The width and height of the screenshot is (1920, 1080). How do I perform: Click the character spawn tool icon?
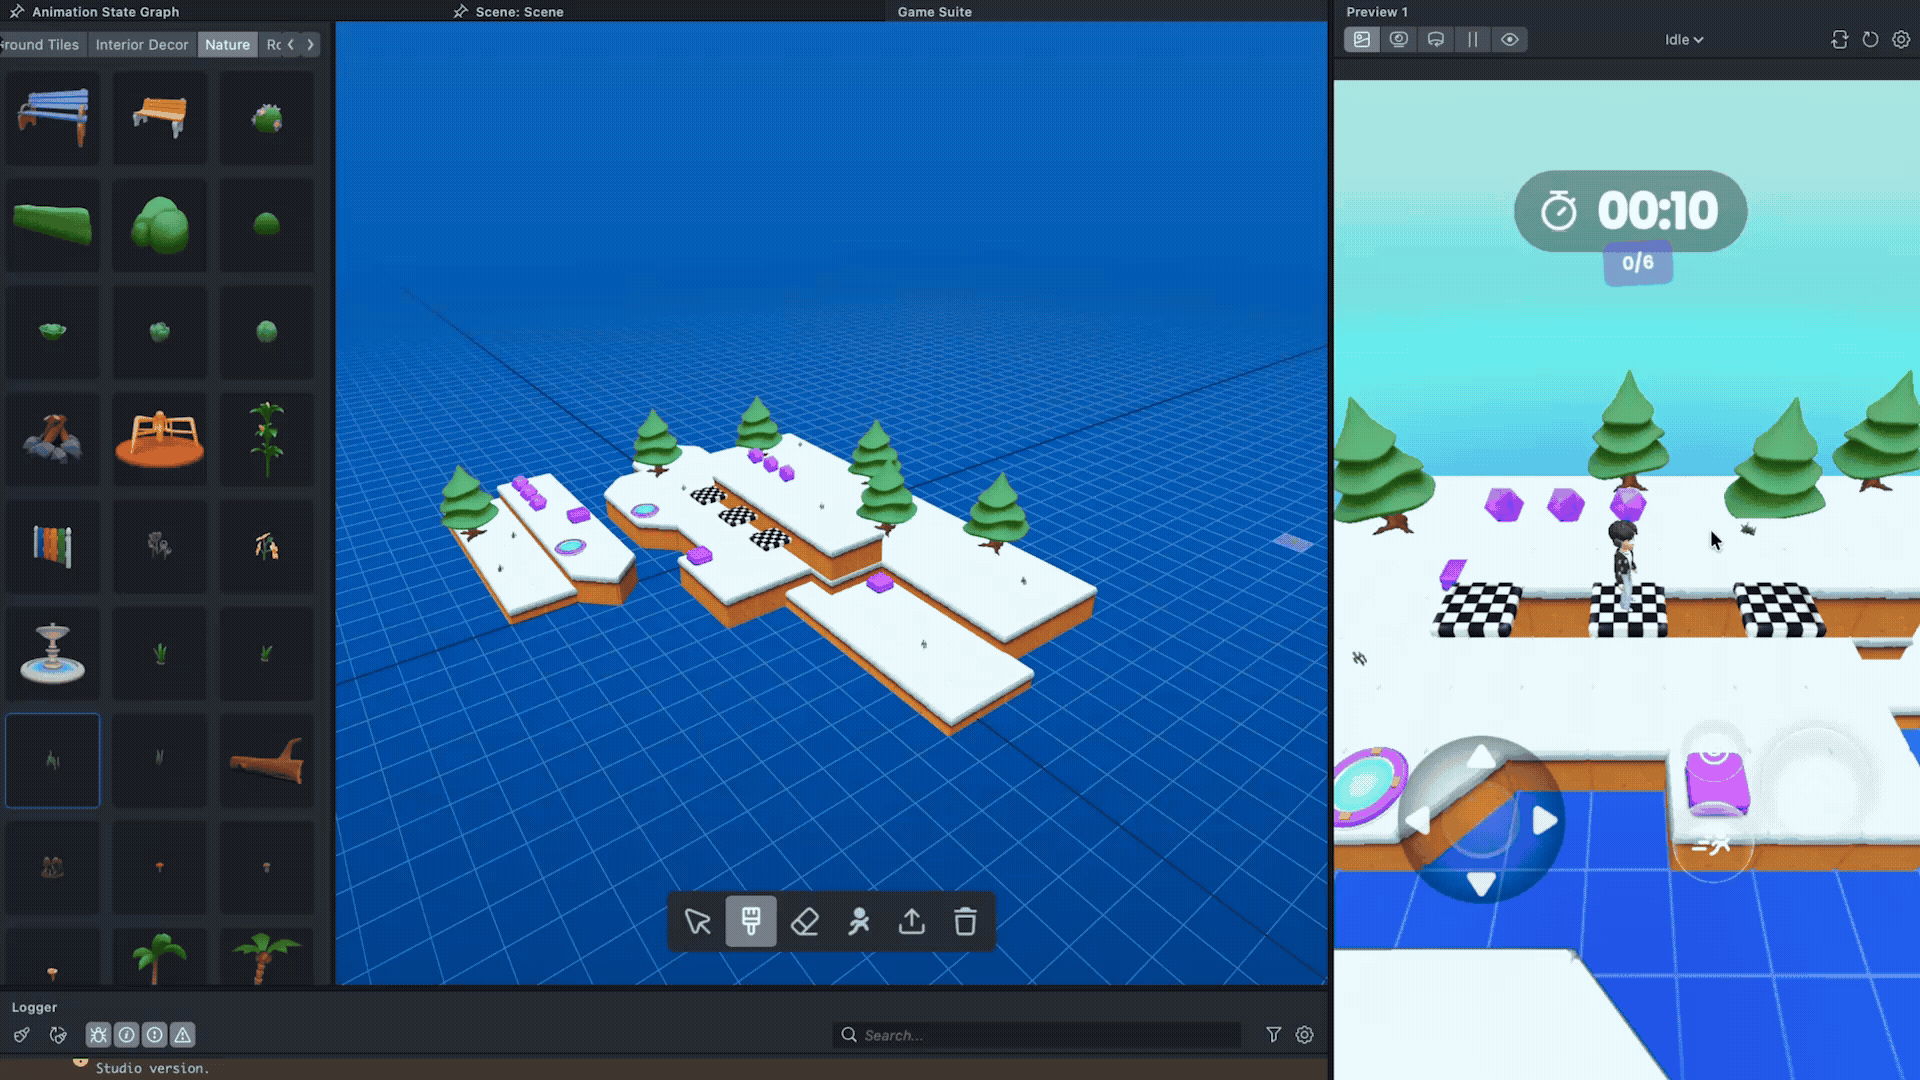858,921
